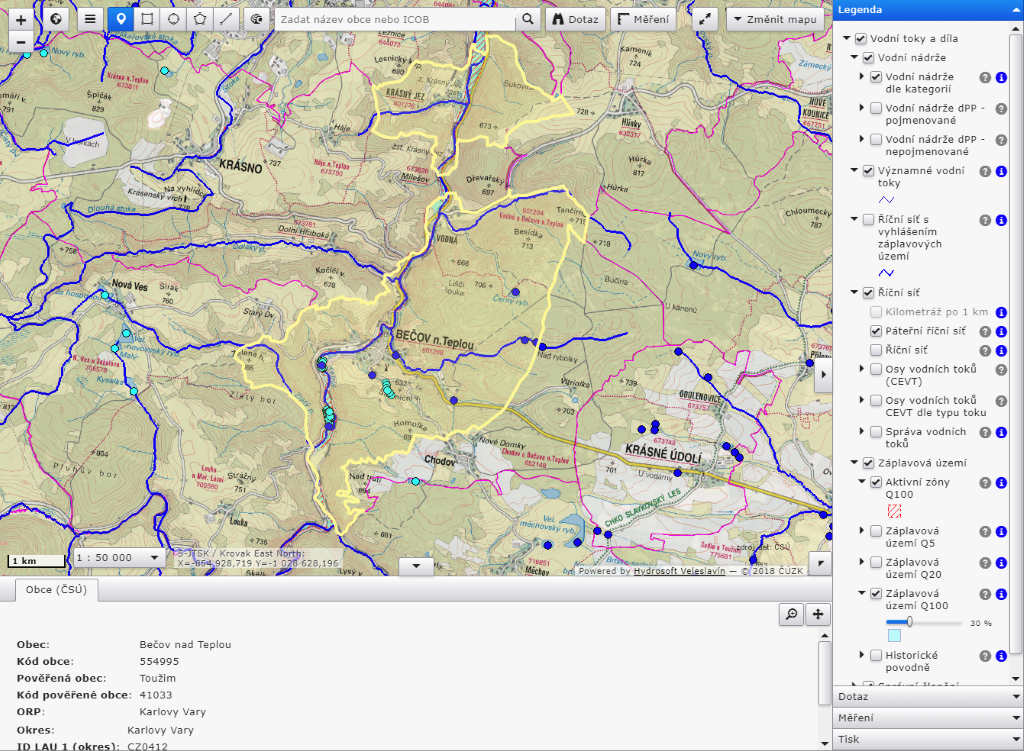This screenshot has width=1024, height=751.
Task: Click the Dotaz button with binoculars
Action: point(575,20)
